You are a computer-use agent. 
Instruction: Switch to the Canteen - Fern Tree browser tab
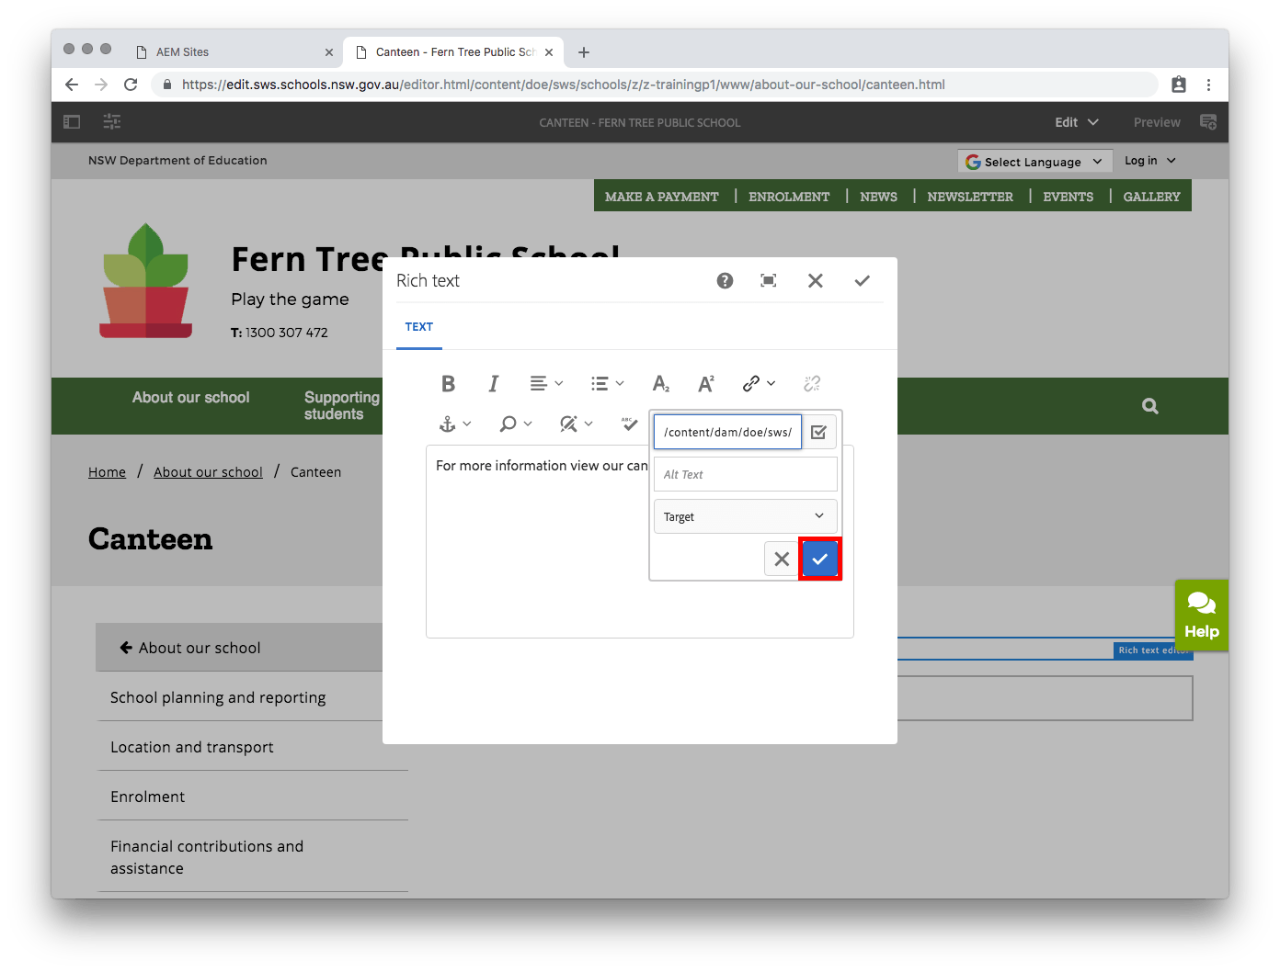click(x=455, y=52)
